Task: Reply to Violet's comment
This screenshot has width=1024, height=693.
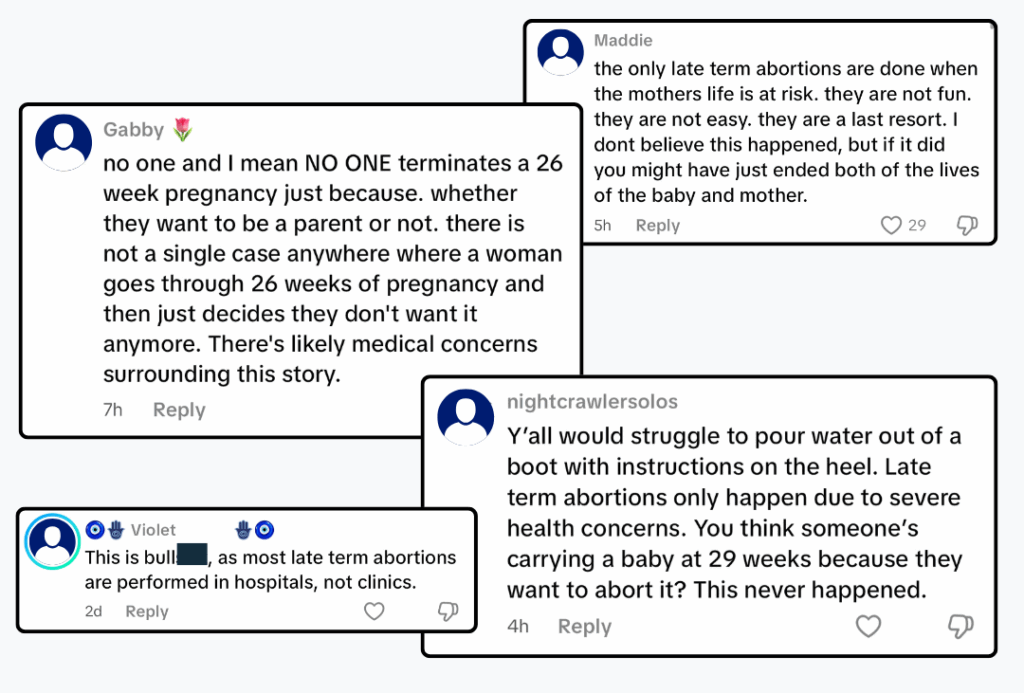Action: pyautogui.click(x=147, y=611)
